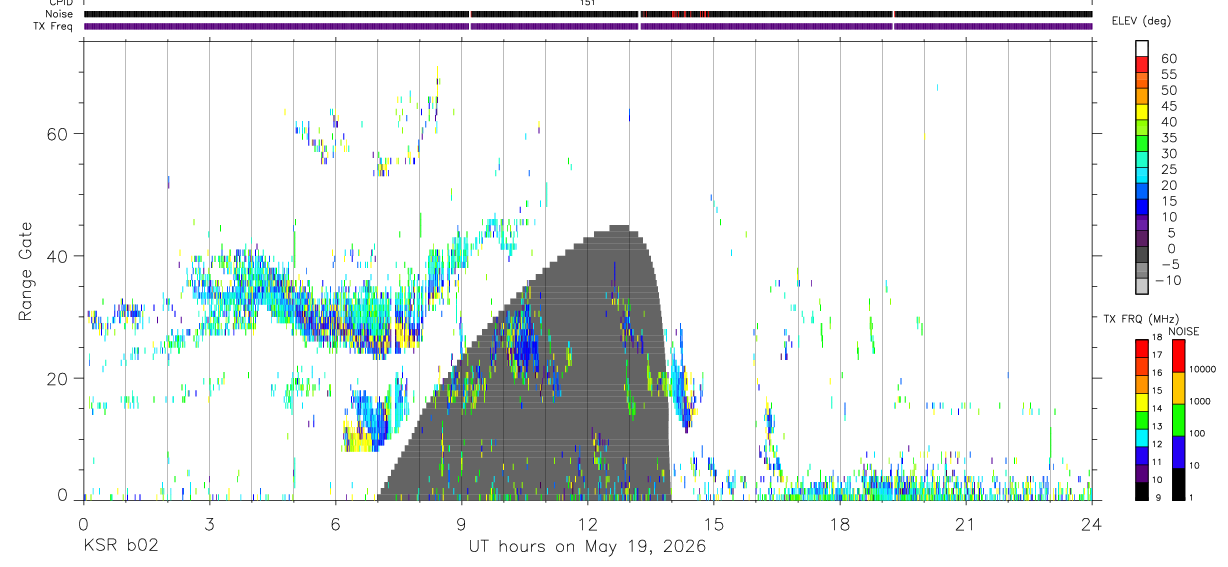
Task: Click the '45' label on the ELEV scale
Action: [x=1167, y=106]
